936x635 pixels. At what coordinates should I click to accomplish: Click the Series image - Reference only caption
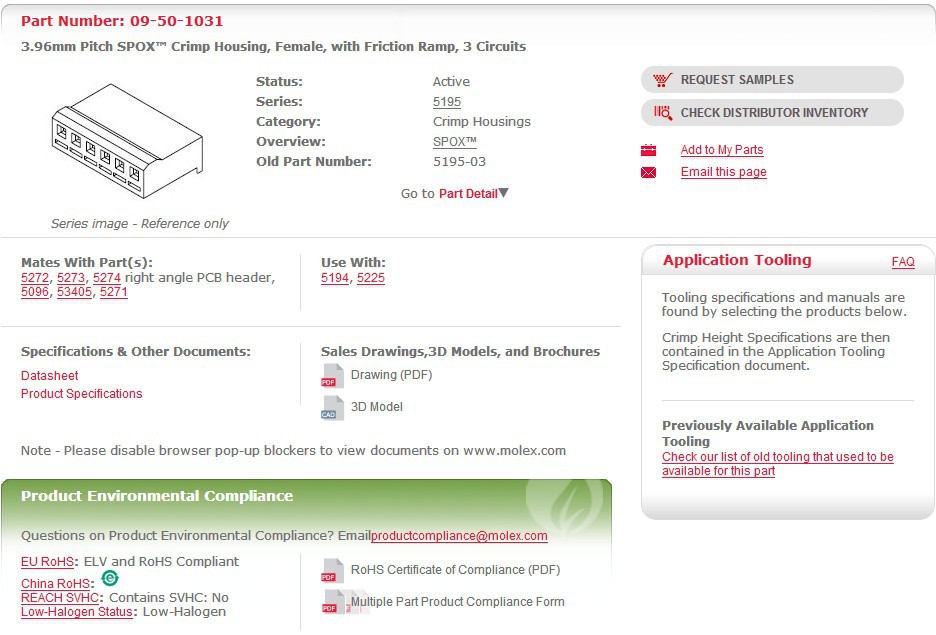coord(140,224)
